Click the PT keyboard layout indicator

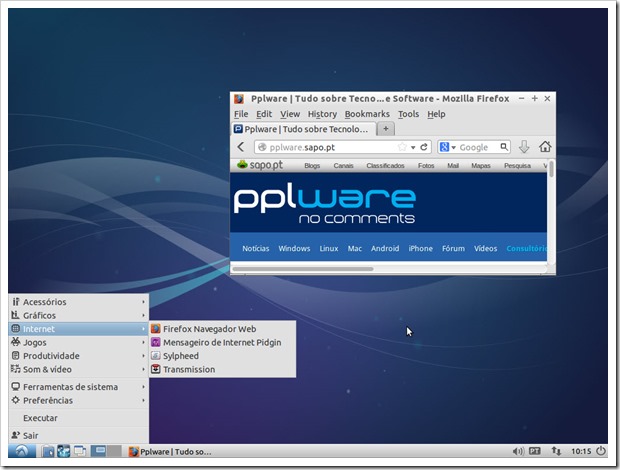[x=535, y=451]
